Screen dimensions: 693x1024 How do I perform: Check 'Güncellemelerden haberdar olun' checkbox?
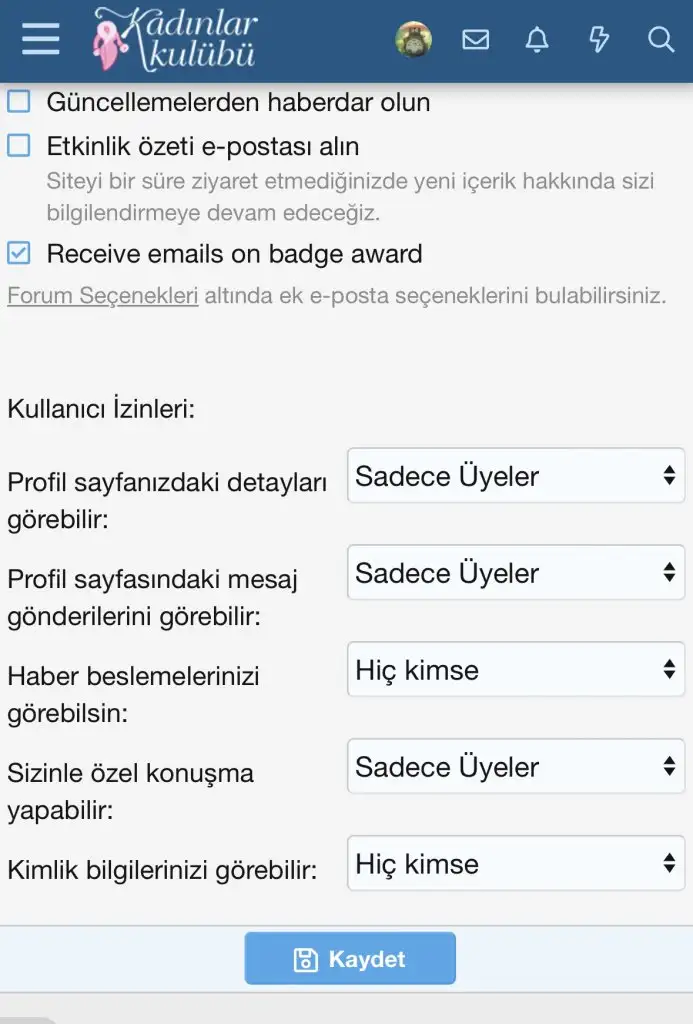pos(19,102)
